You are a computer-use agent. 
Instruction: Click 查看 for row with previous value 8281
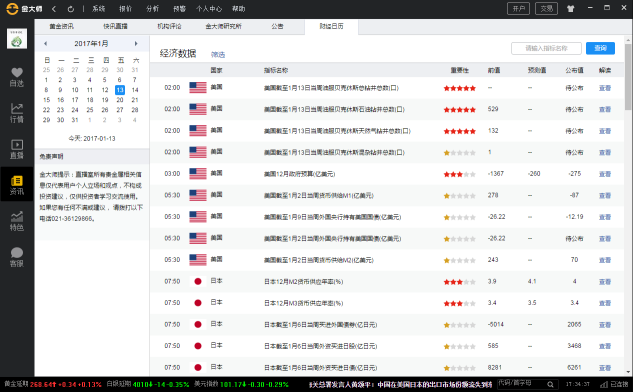click(605, 368)
